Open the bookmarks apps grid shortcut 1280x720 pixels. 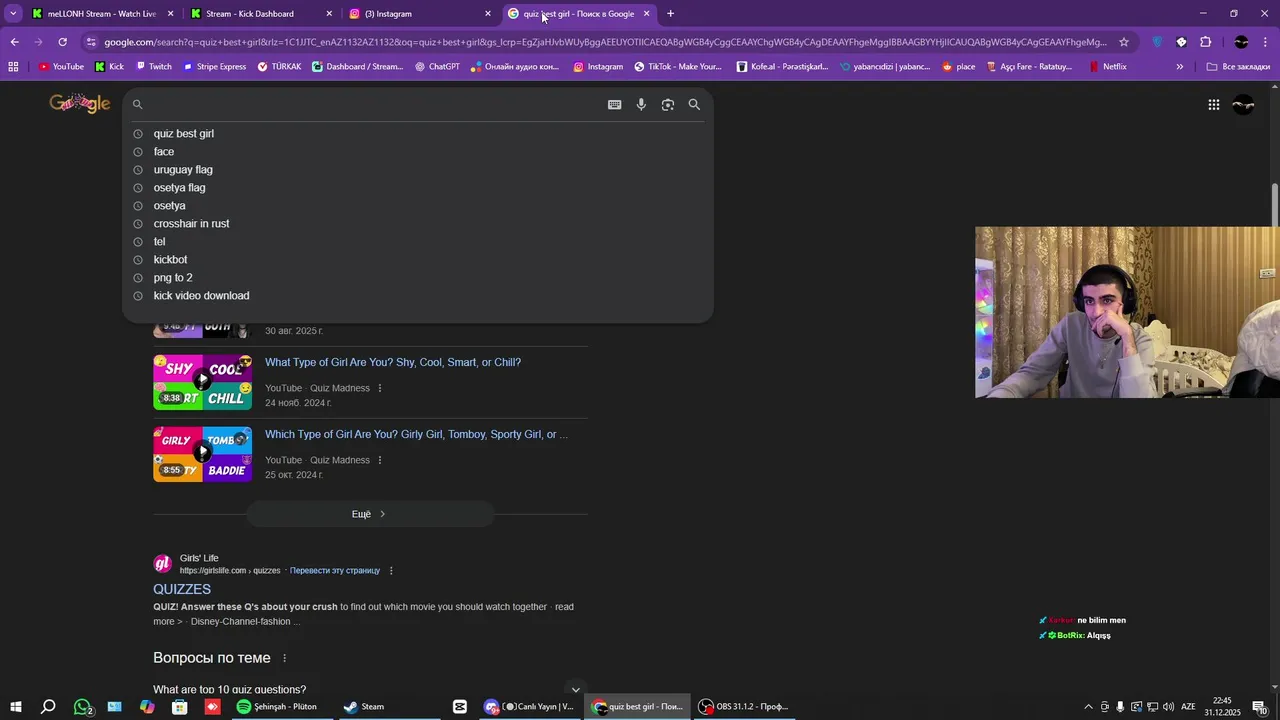tap(13, 67)
